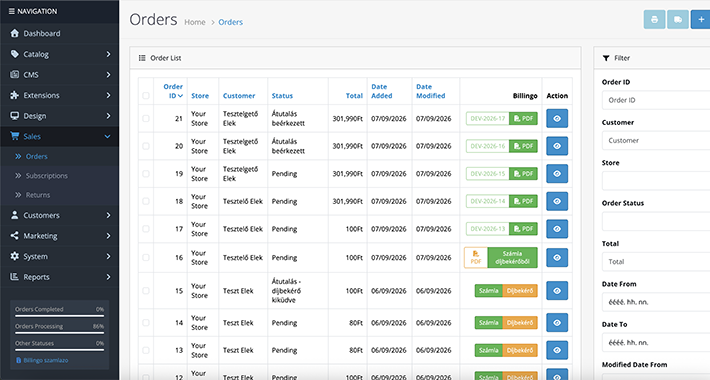The width and height of the screenshot is (710, 380).
Task: Expand the Design menu chevron
Action: pyautogui.click(x=108, y=115)
